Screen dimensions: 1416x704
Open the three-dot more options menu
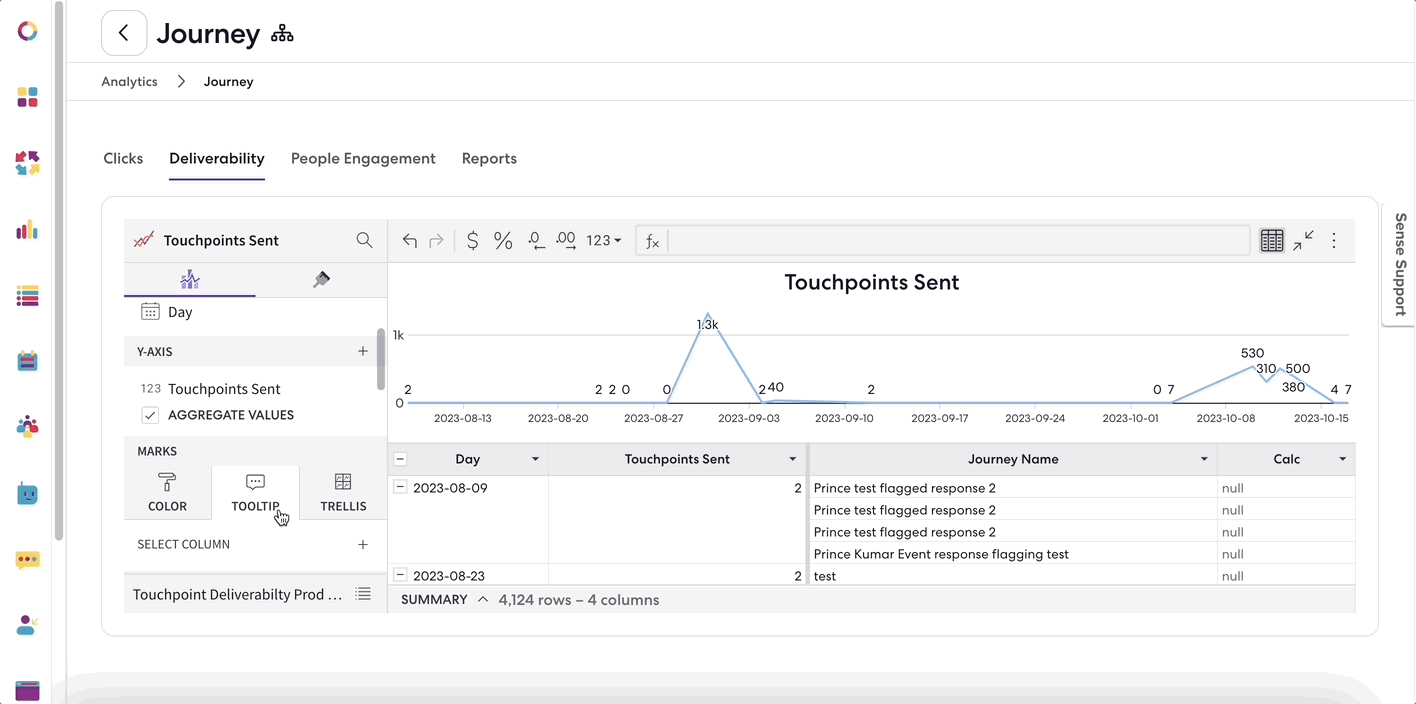point(1334,240)
